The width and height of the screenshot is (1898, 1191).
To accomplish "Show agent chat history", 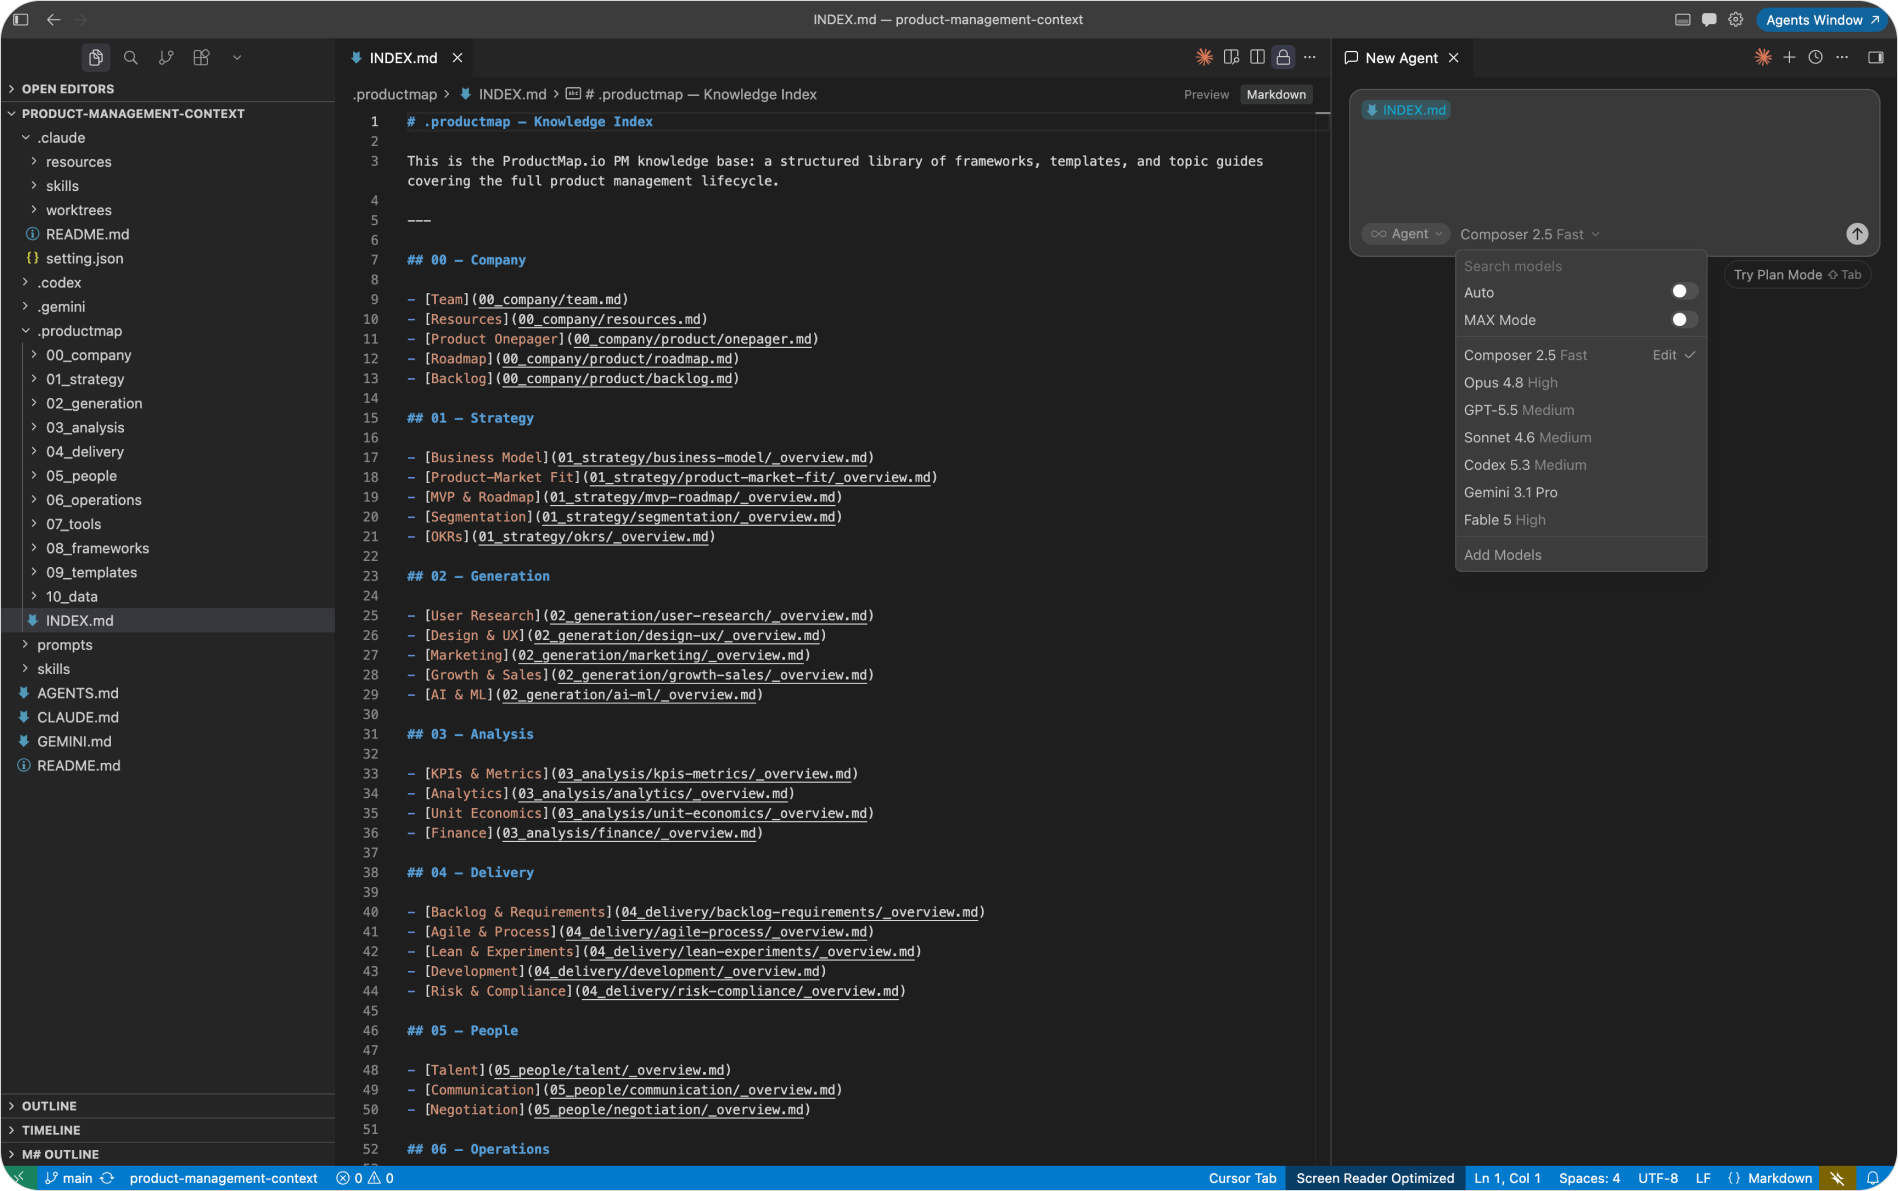I will [x=1815, y=57].
